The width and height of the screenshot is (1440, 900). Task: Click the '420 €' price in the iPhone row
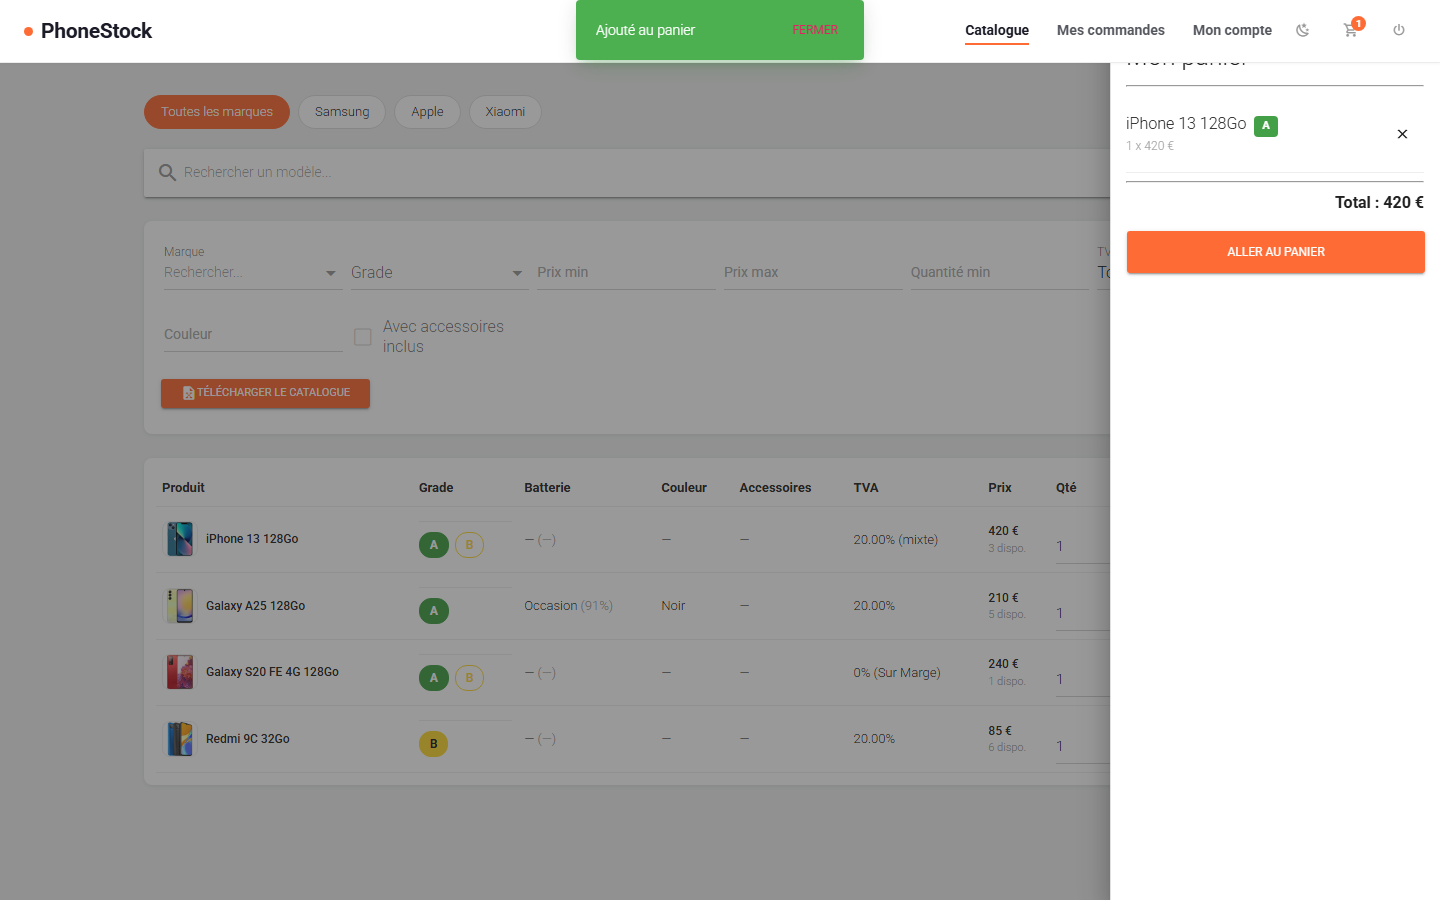[x=1003, y=531]
